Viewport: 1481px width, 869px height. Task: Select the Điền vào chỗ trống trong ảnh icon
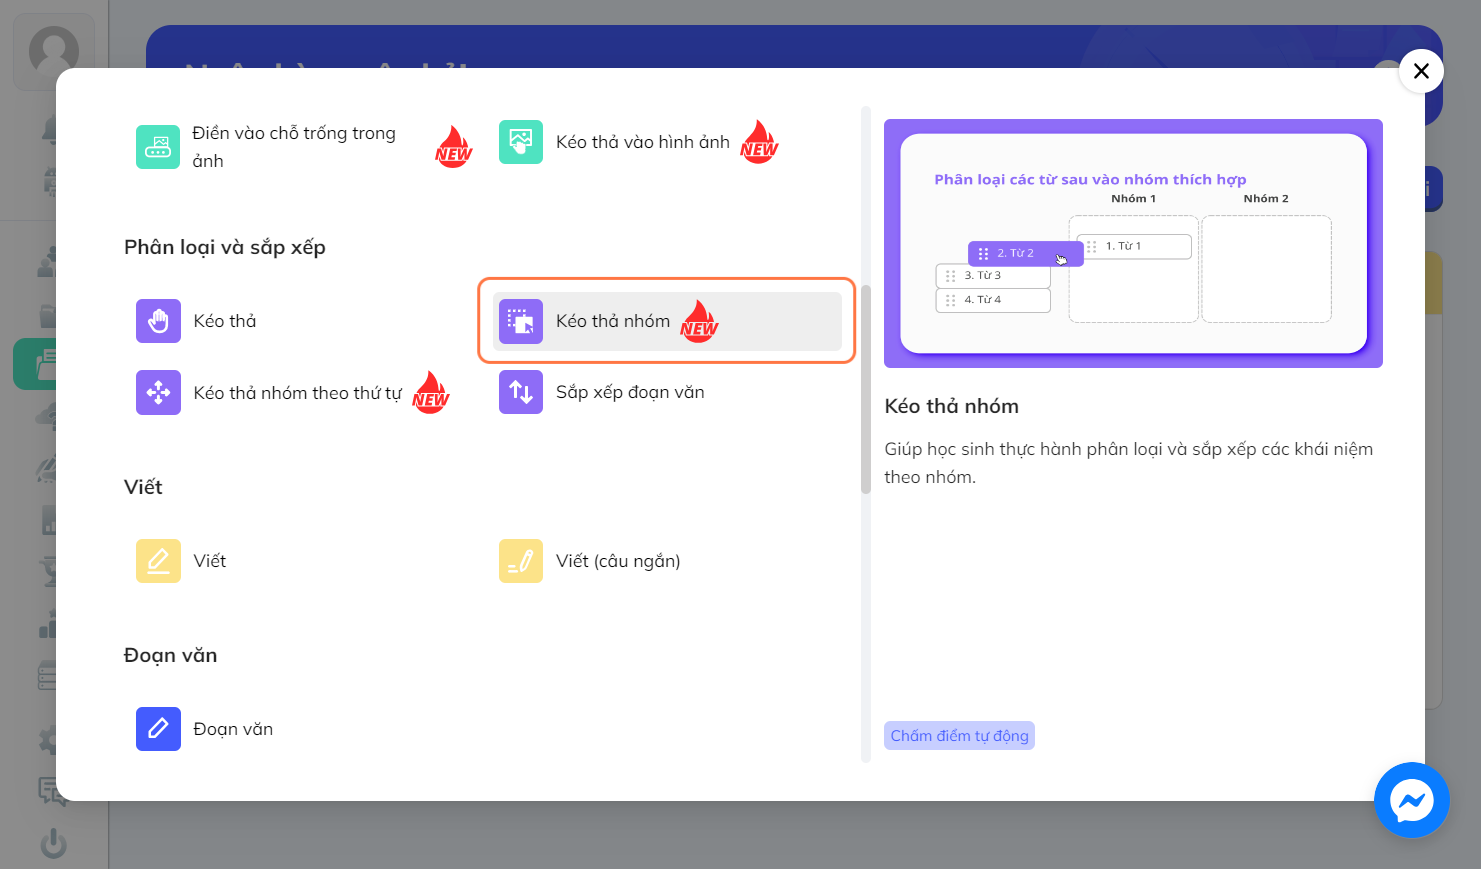(158, 147)
